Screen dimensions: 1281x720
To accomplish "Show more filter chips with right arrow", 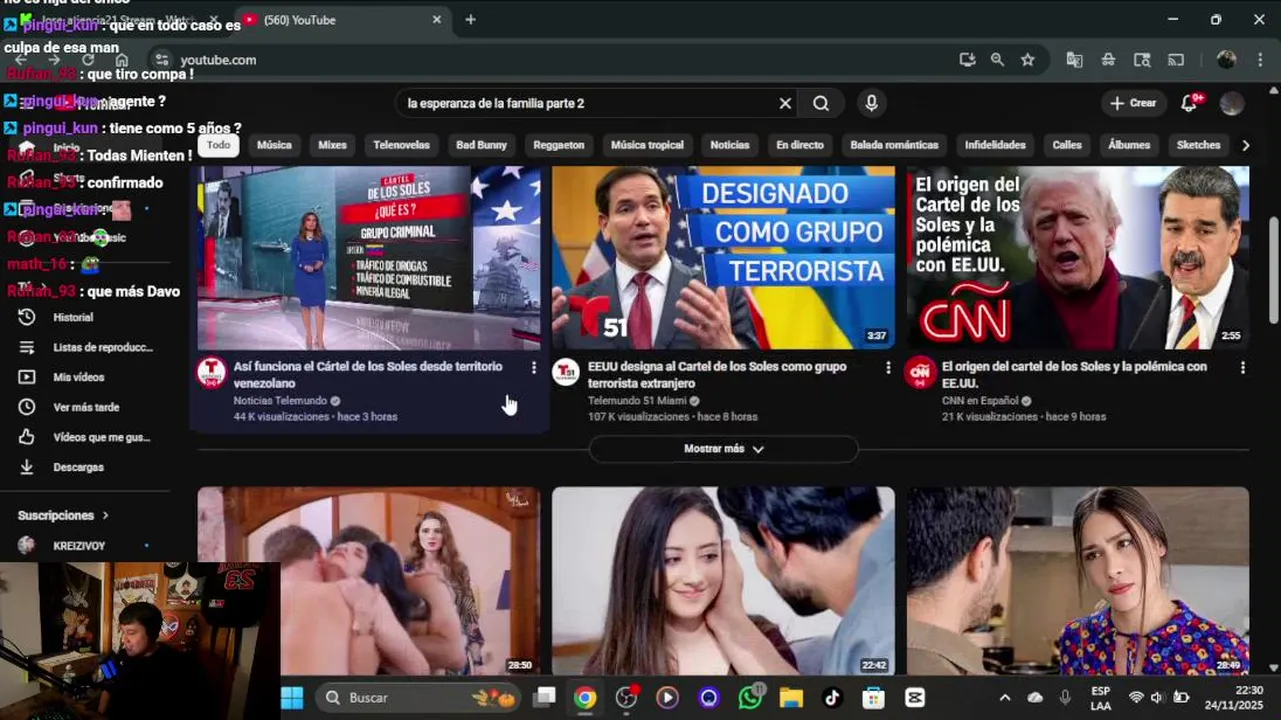I will 1245,145.
